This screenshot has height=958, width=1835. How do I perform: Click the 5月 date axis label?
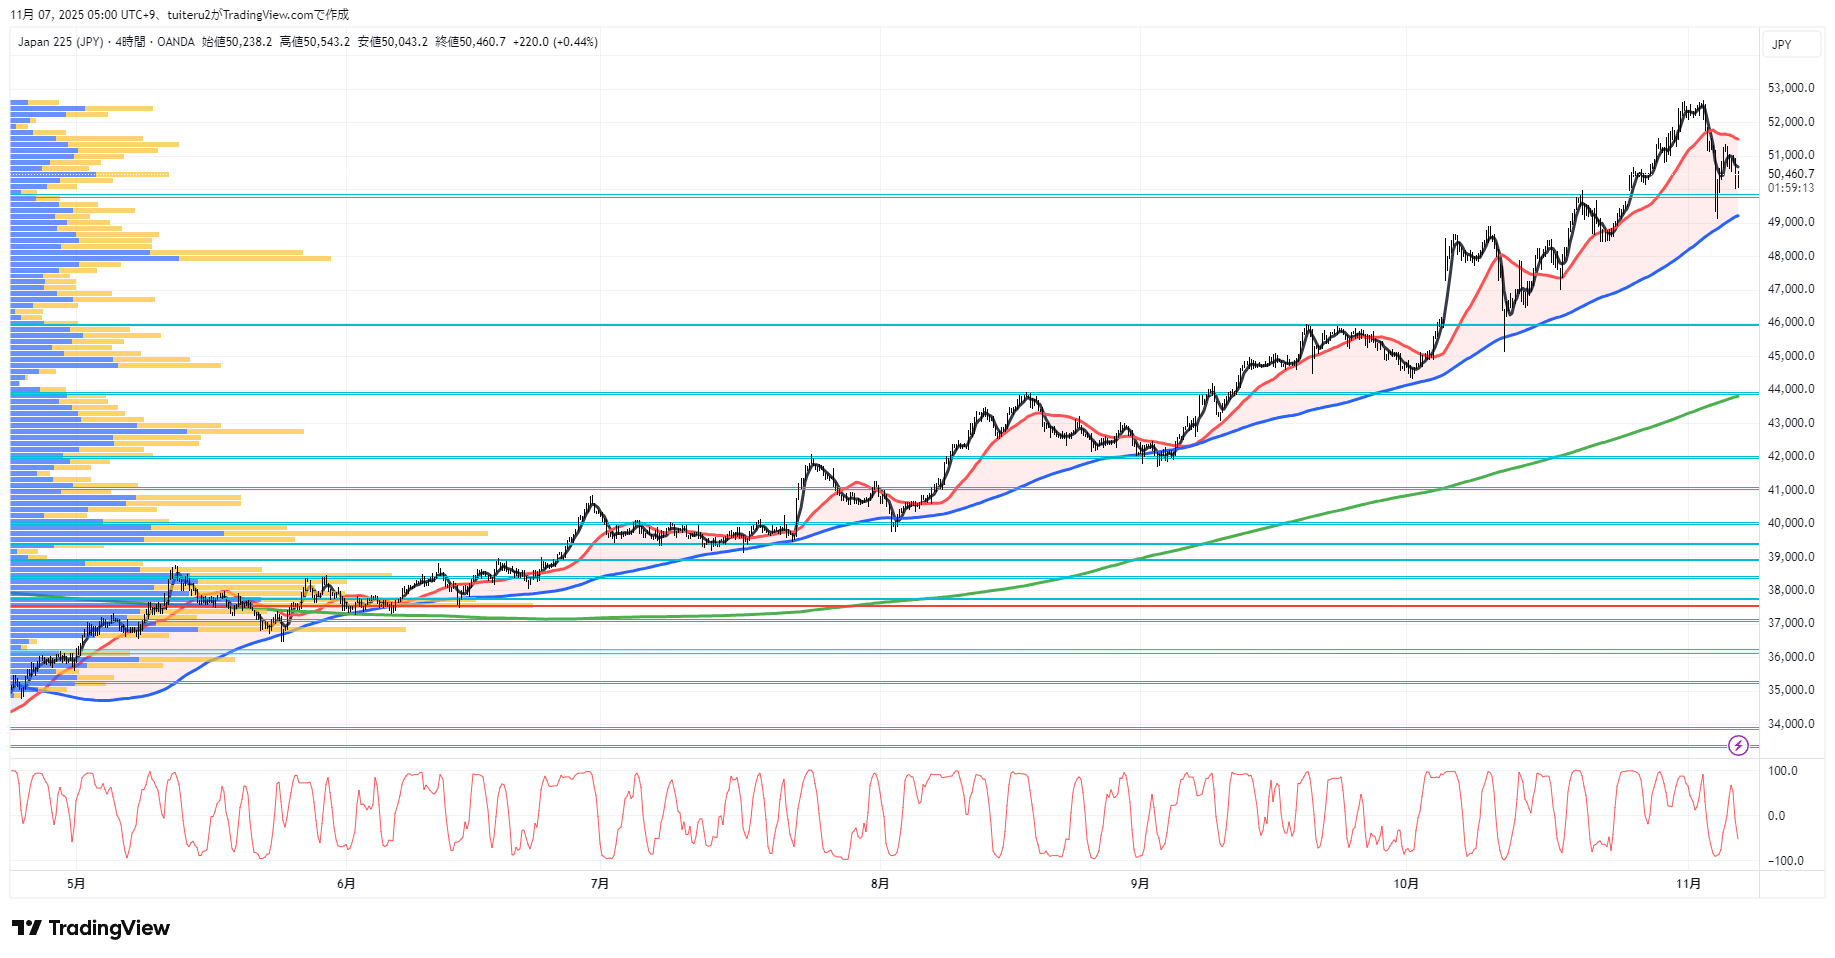coord(76,883)
